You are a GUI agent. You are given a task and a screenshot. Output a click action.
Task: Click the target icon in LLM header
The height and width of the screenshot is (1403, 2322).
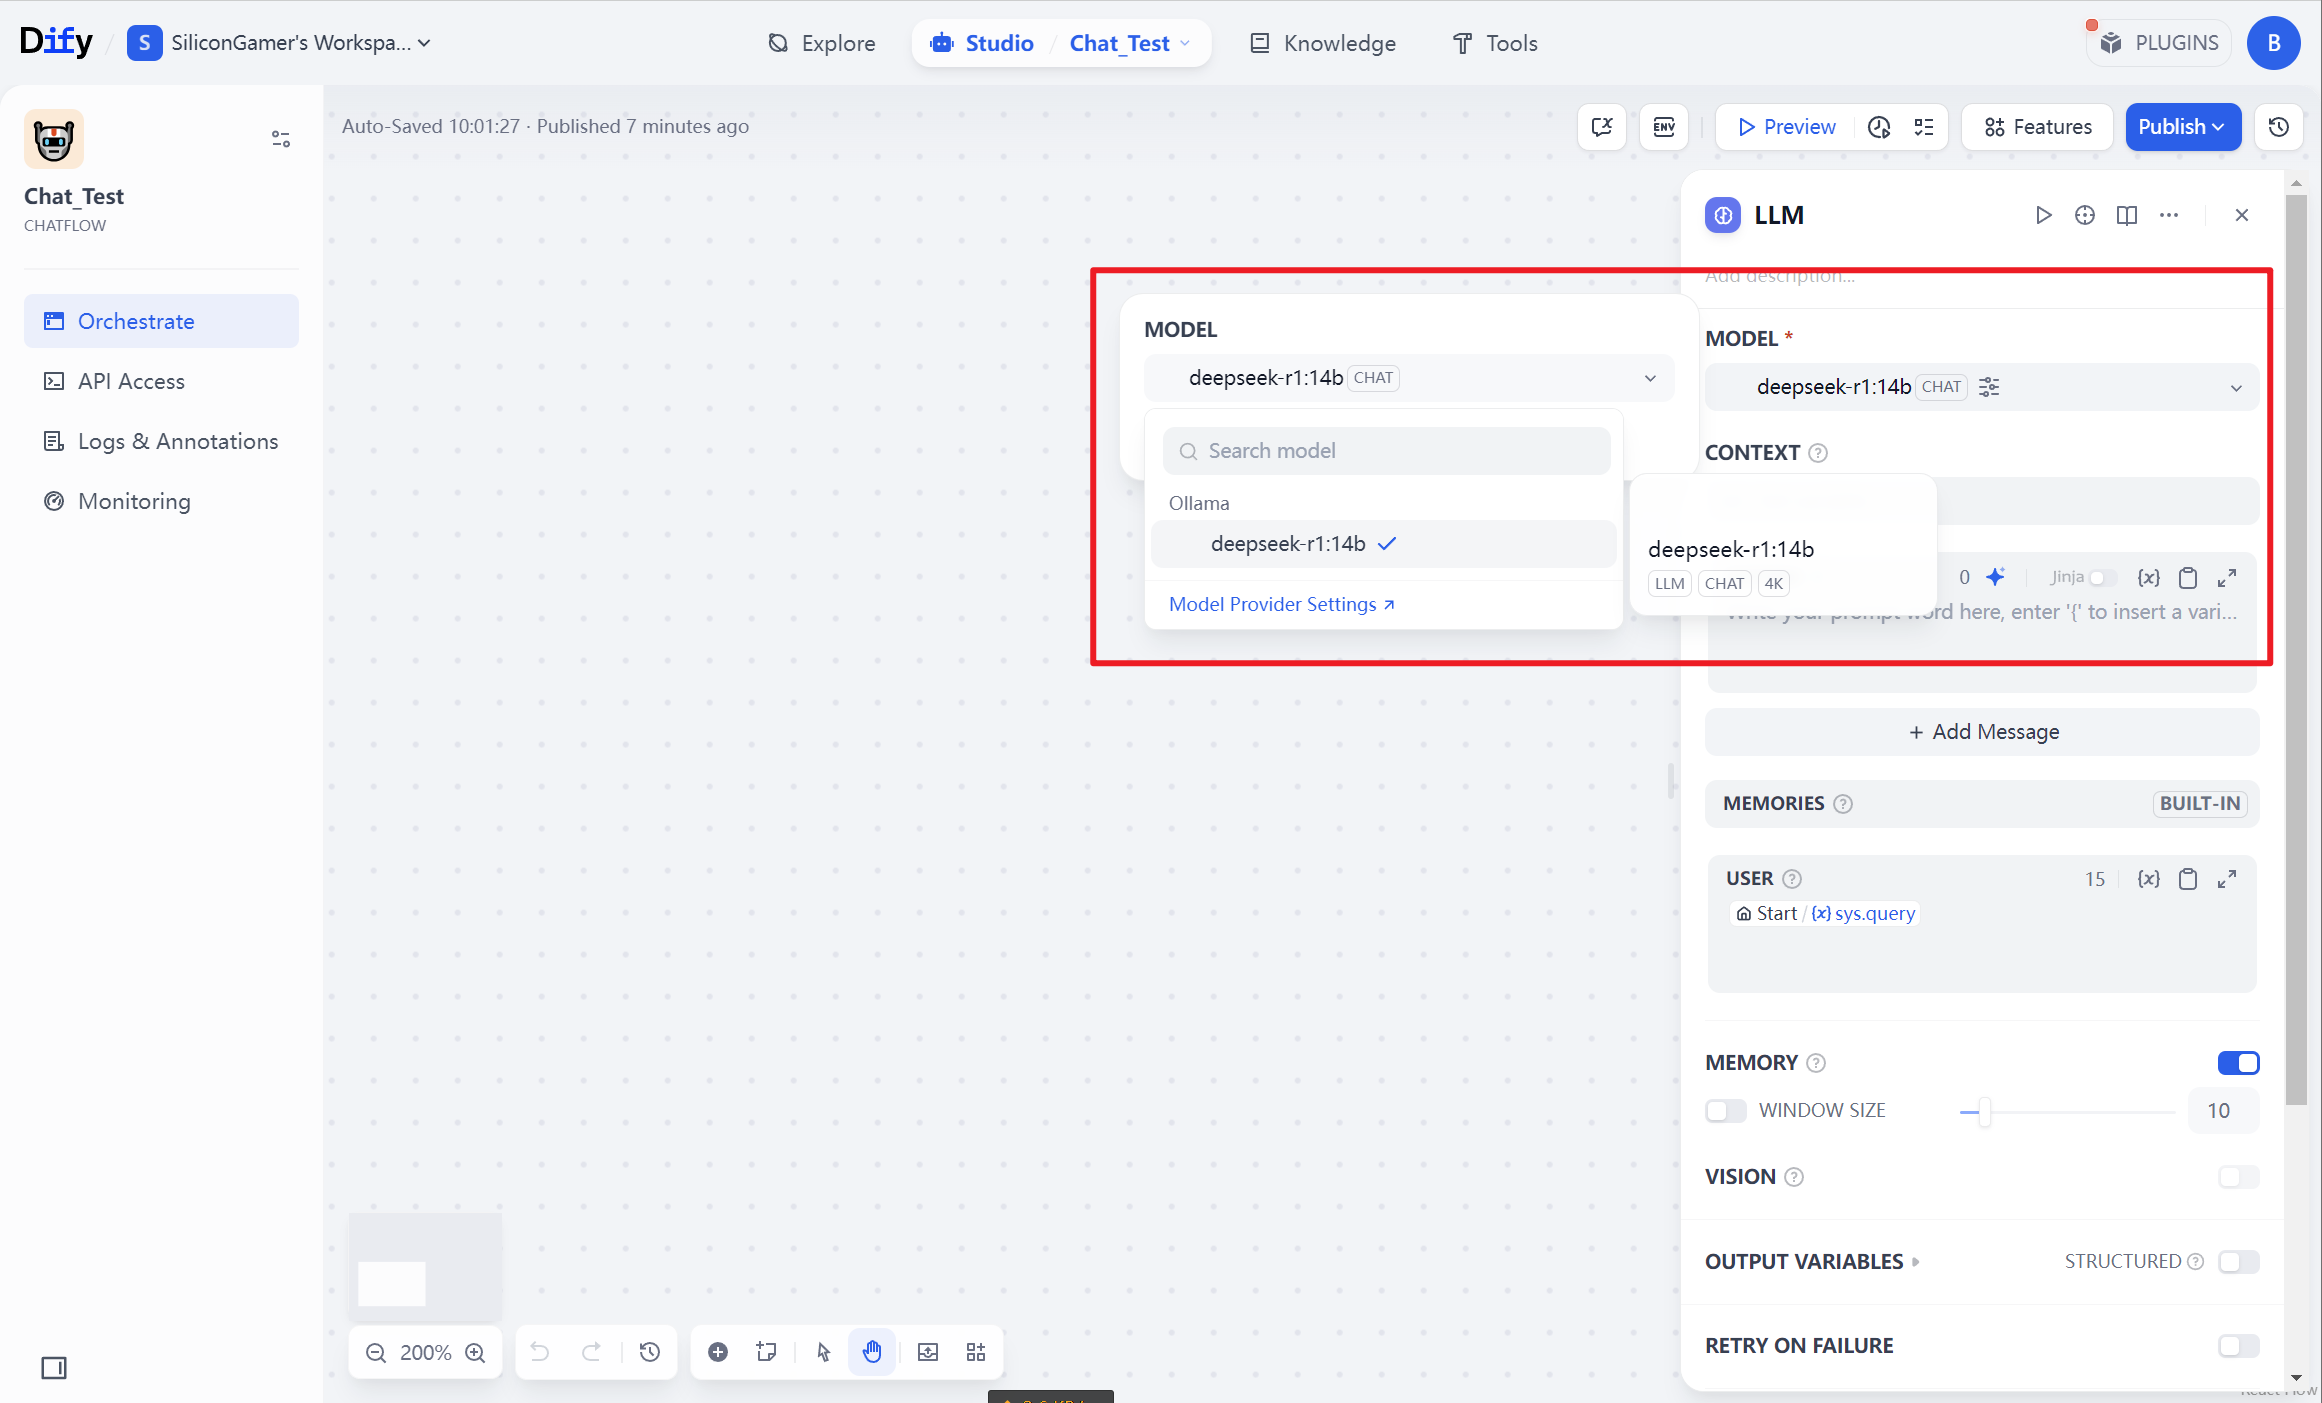click(x=2085, y=215)
